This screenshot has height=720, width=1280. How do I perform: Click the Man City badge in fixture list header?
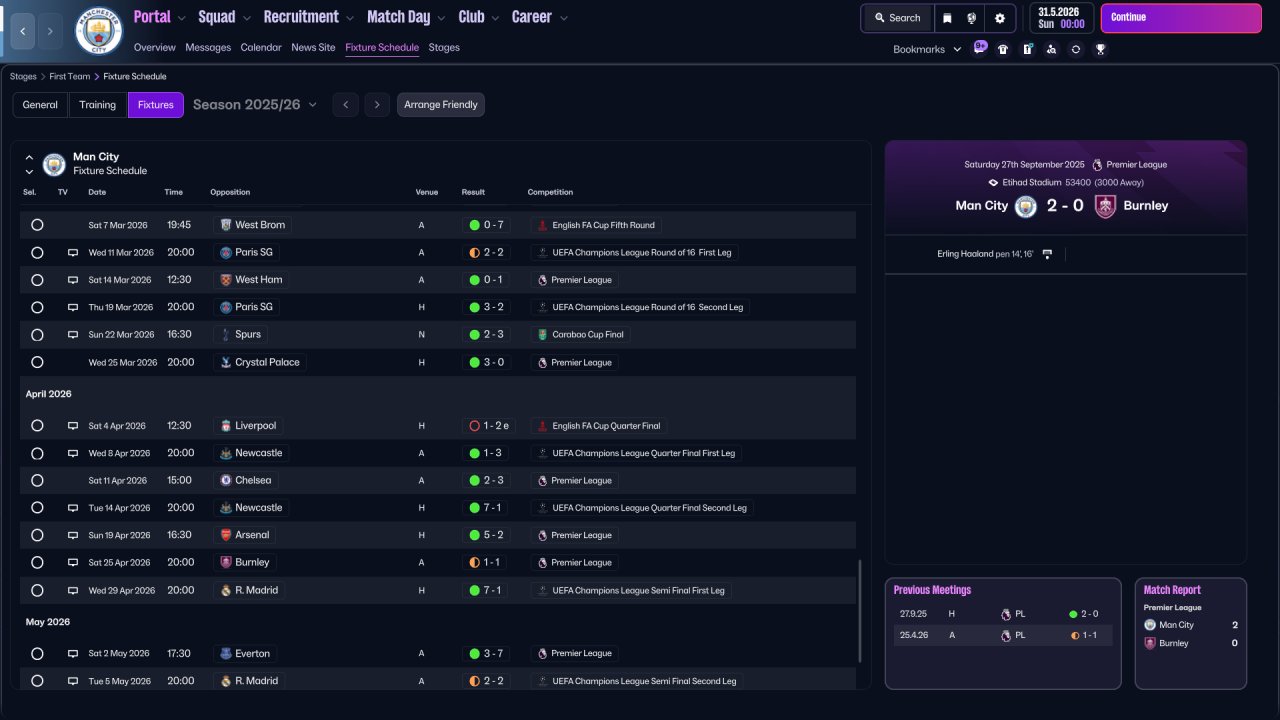54,164
